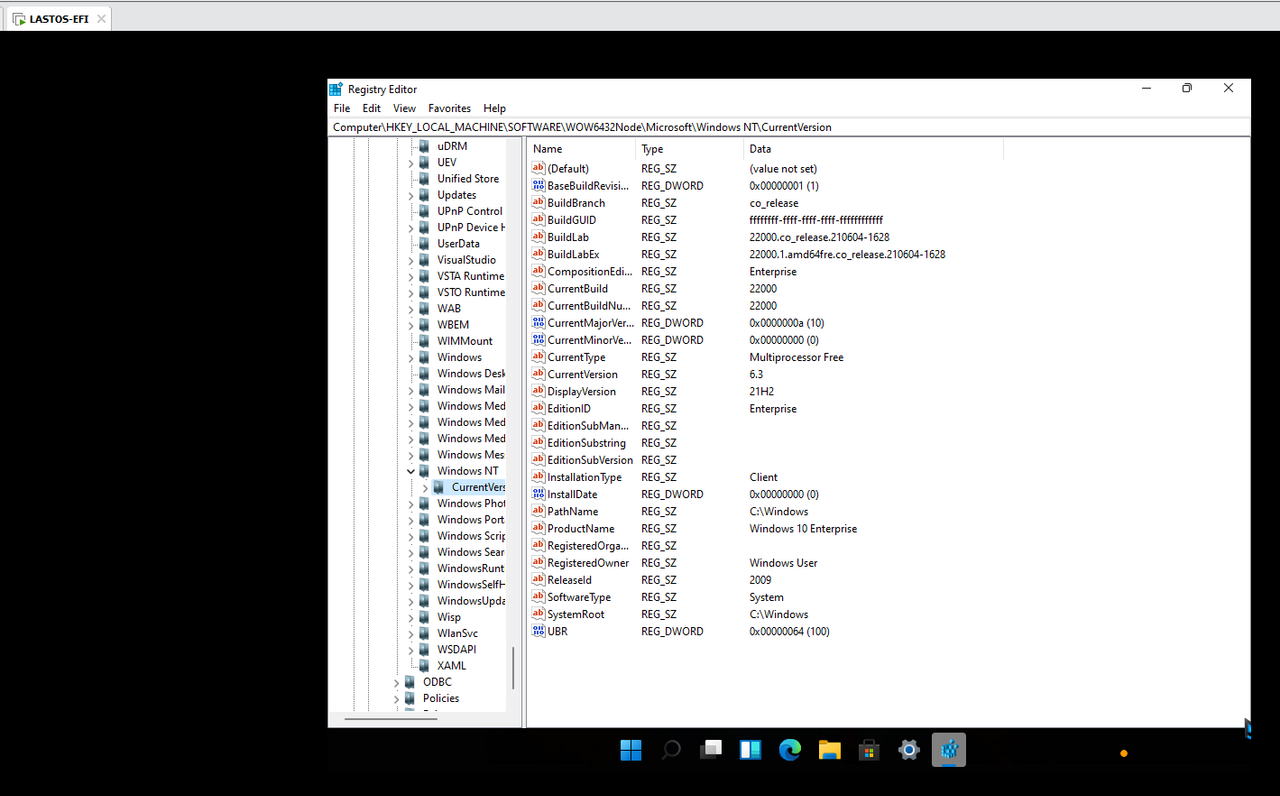Image resolution: width=1280 pixels, height=796 pixels.
Task: Click the WIMMount folder icon in tree
Action: click(424, 341)
